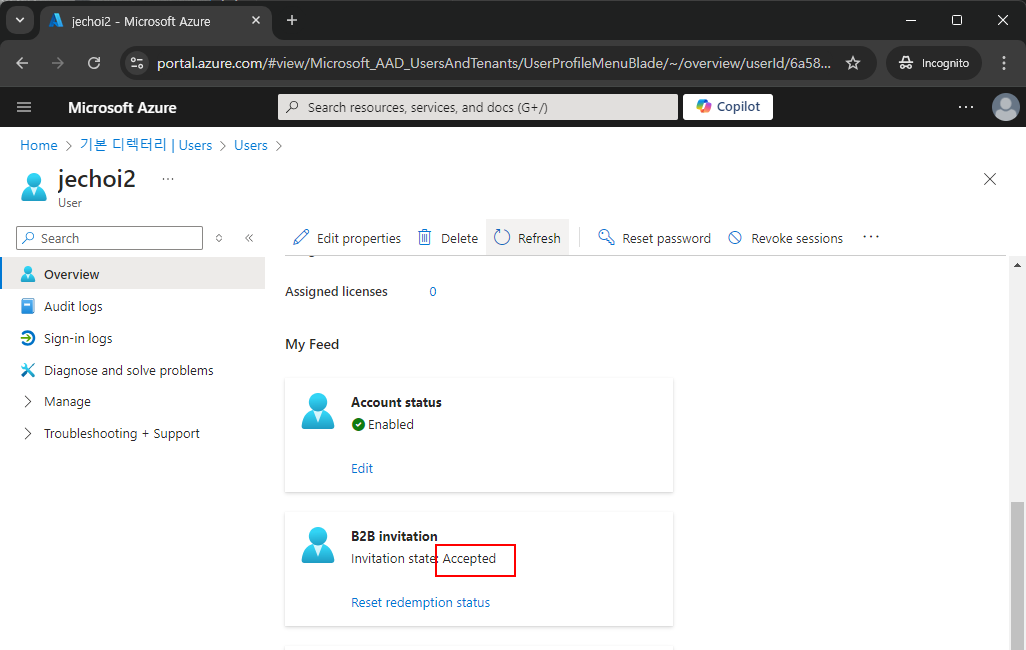The height and width of the screenshot is (650, 1026).
Task: Focus the Search resources, services, and docs field
Action: 478,107
